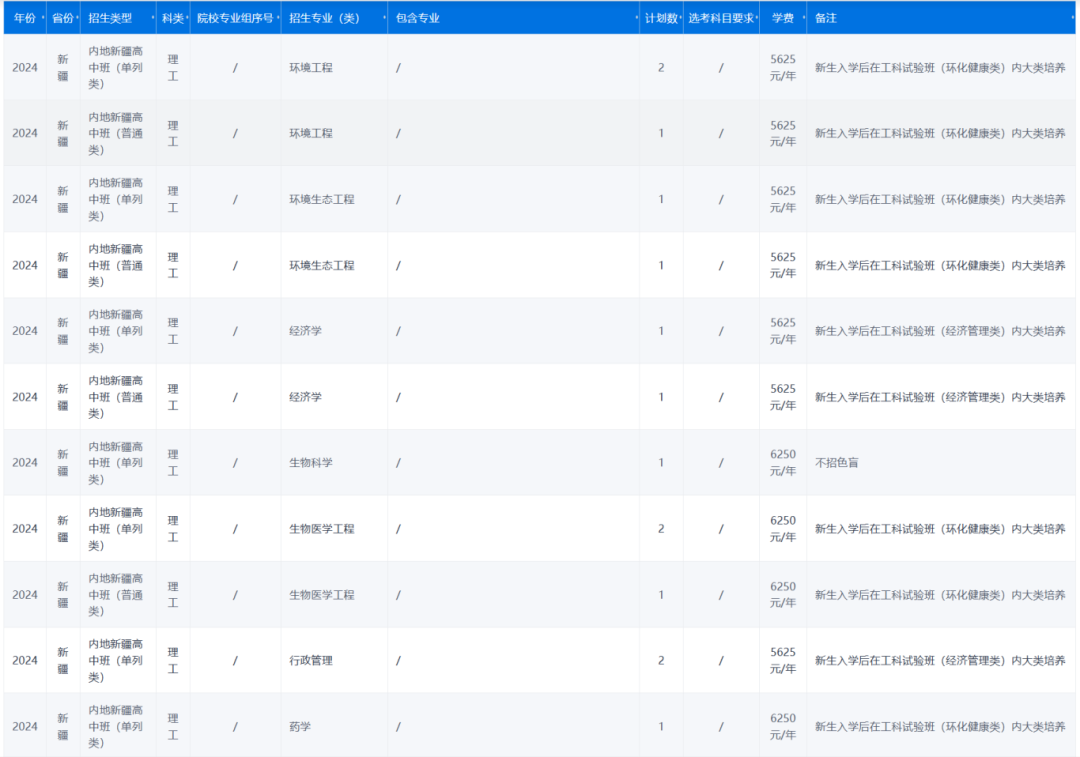Click the 不招色盲 remark cell
This screenshot has height=757, width=1080.
(x=837, y=463)
